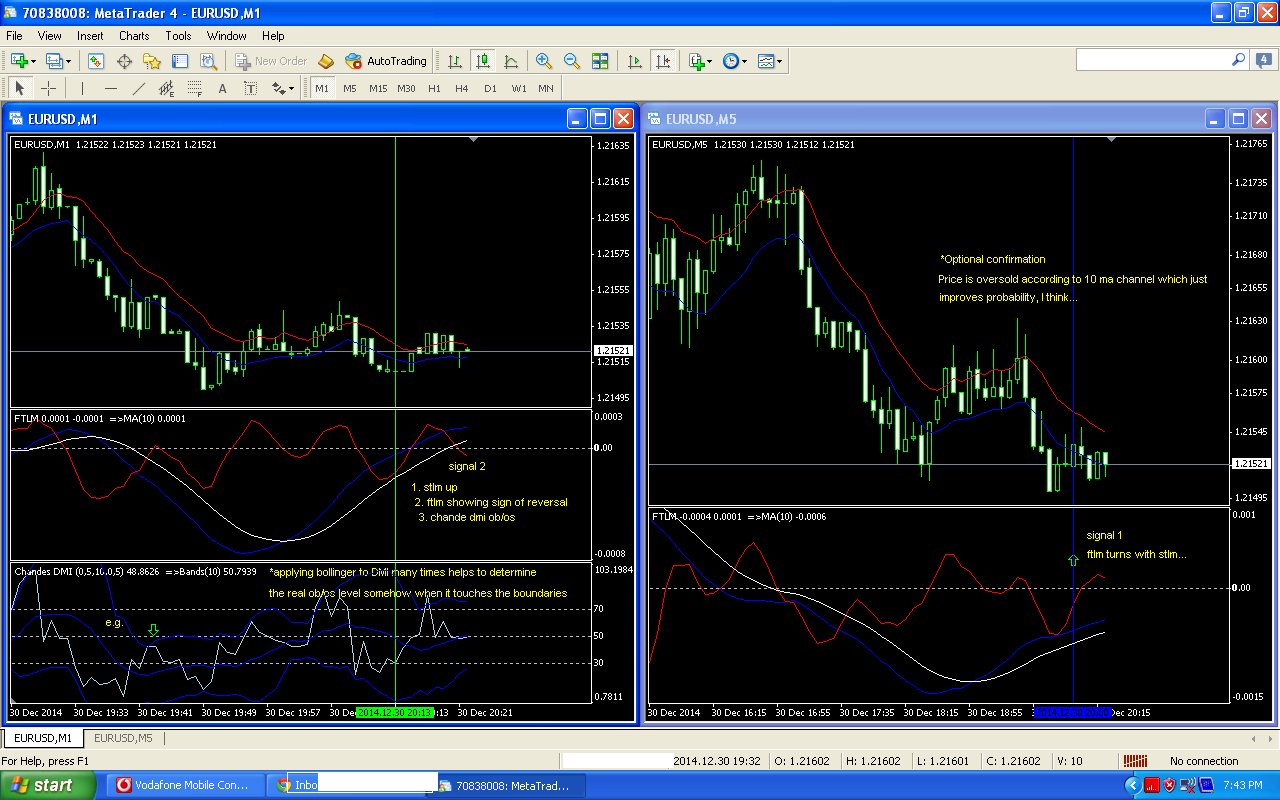Switch timeframe to M15

[x=378, y=88]
